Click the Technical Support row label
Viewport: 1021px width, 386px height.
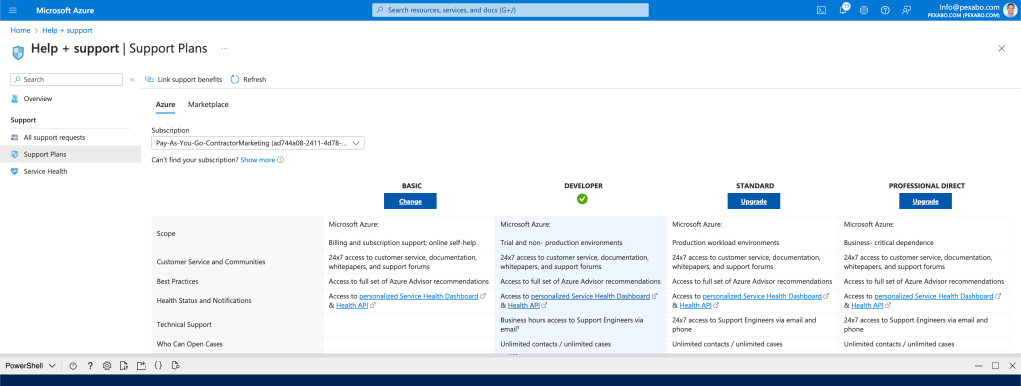184,324
